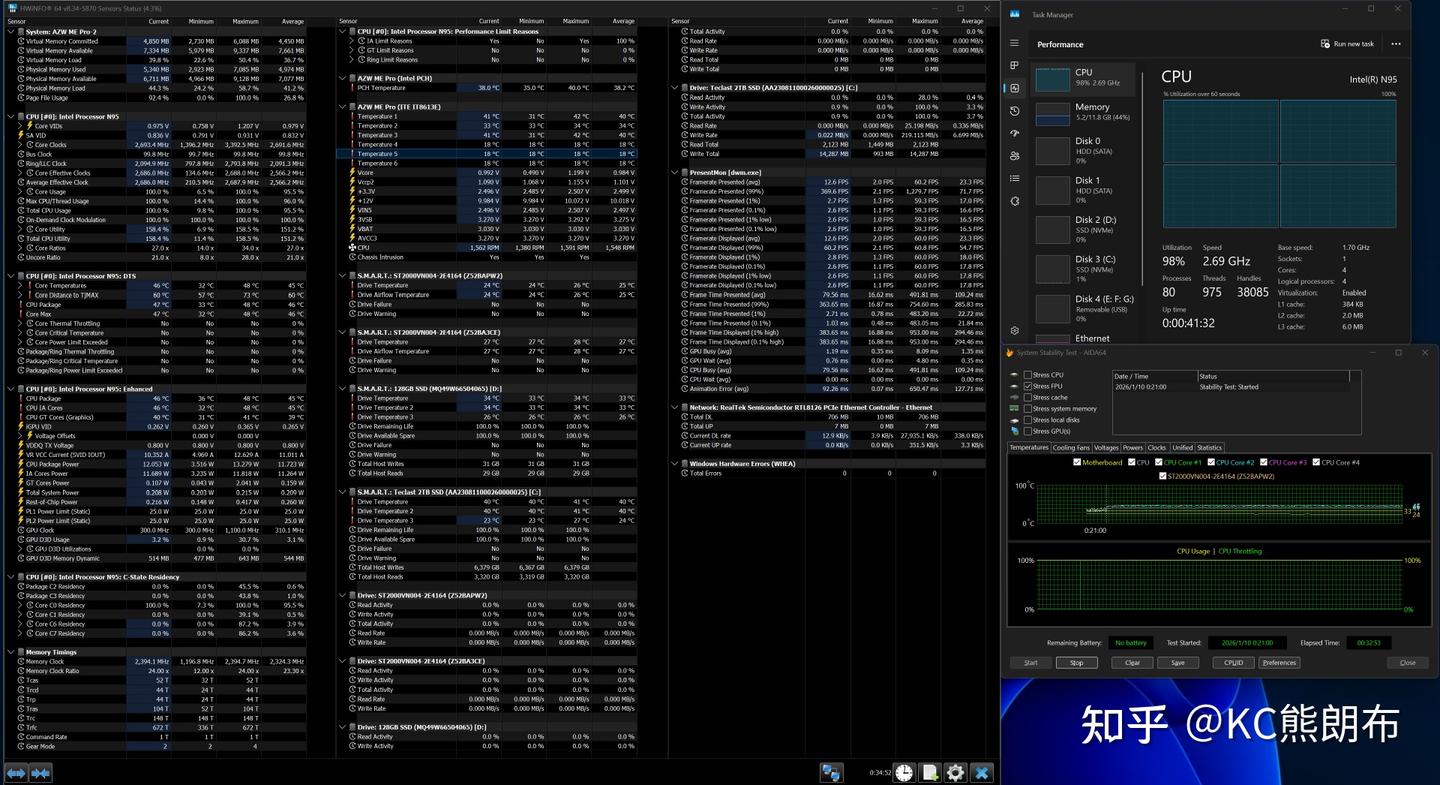This screenshot has width=1440, height=785.
Task: Click the three-dot more options in Task Manager
Action: pyautogui.click(x=1396, y=44)
